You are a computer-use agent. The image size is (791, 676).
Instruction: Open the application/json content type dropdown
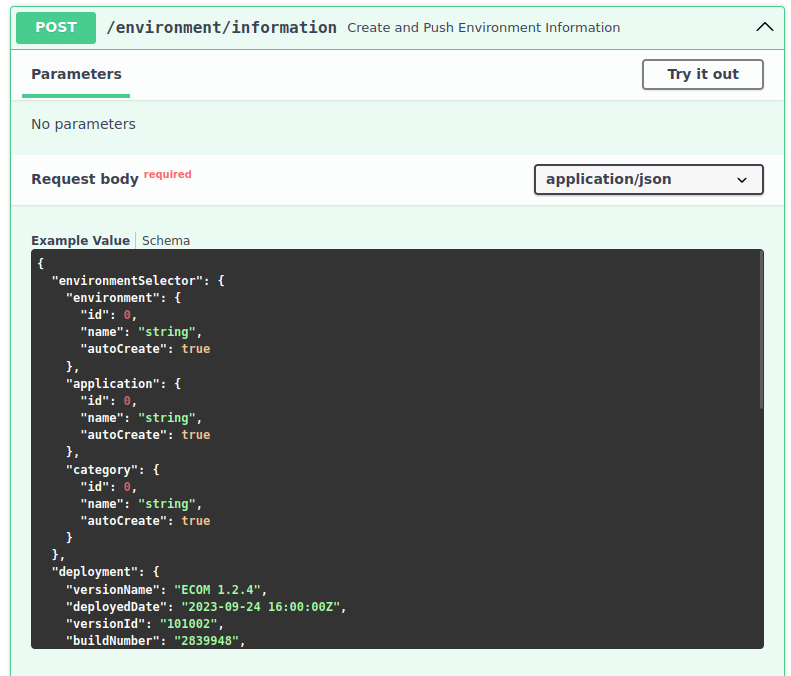click(648, 180)
